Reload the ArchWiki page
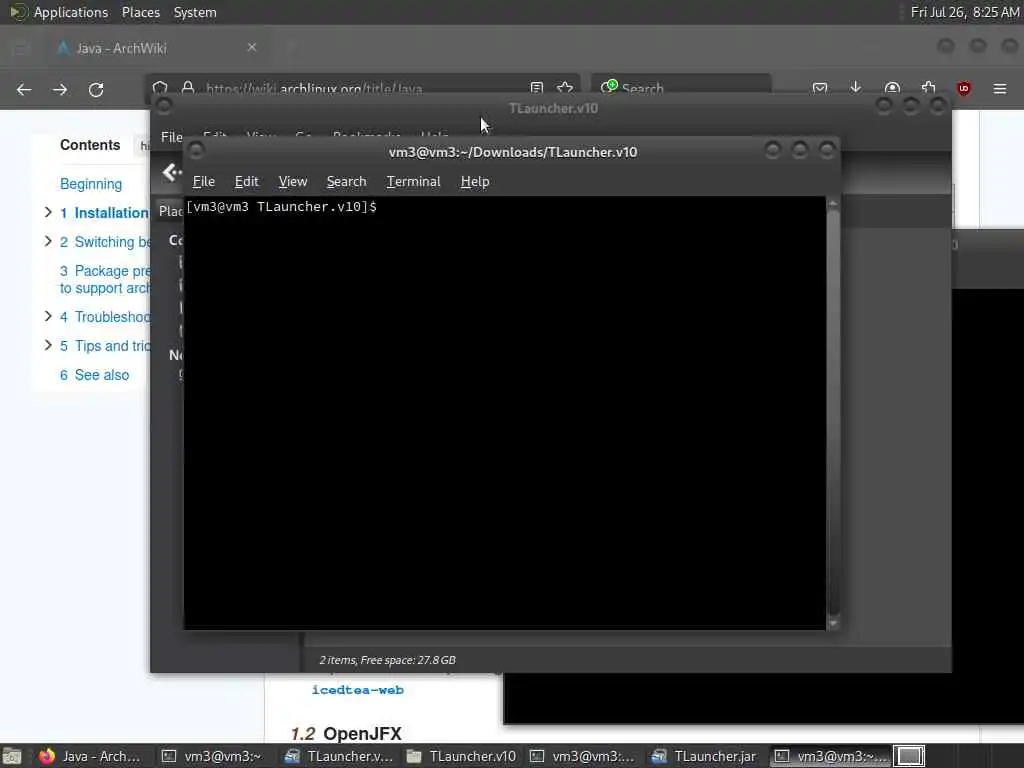Screen dimensions: 1024x768 coord(96,89)
